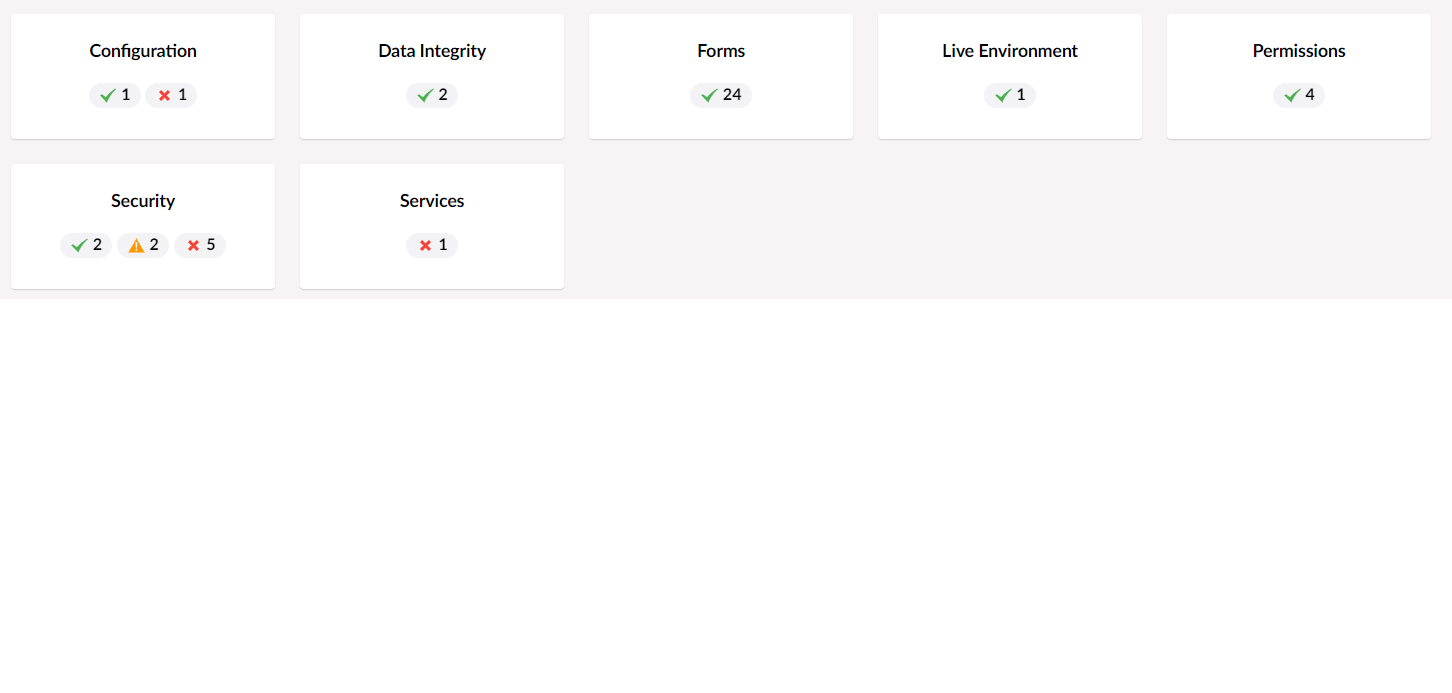This screenshot has height=693, width=1452.
Task: Open the Configuration health check group
Action: coord(143,76)
